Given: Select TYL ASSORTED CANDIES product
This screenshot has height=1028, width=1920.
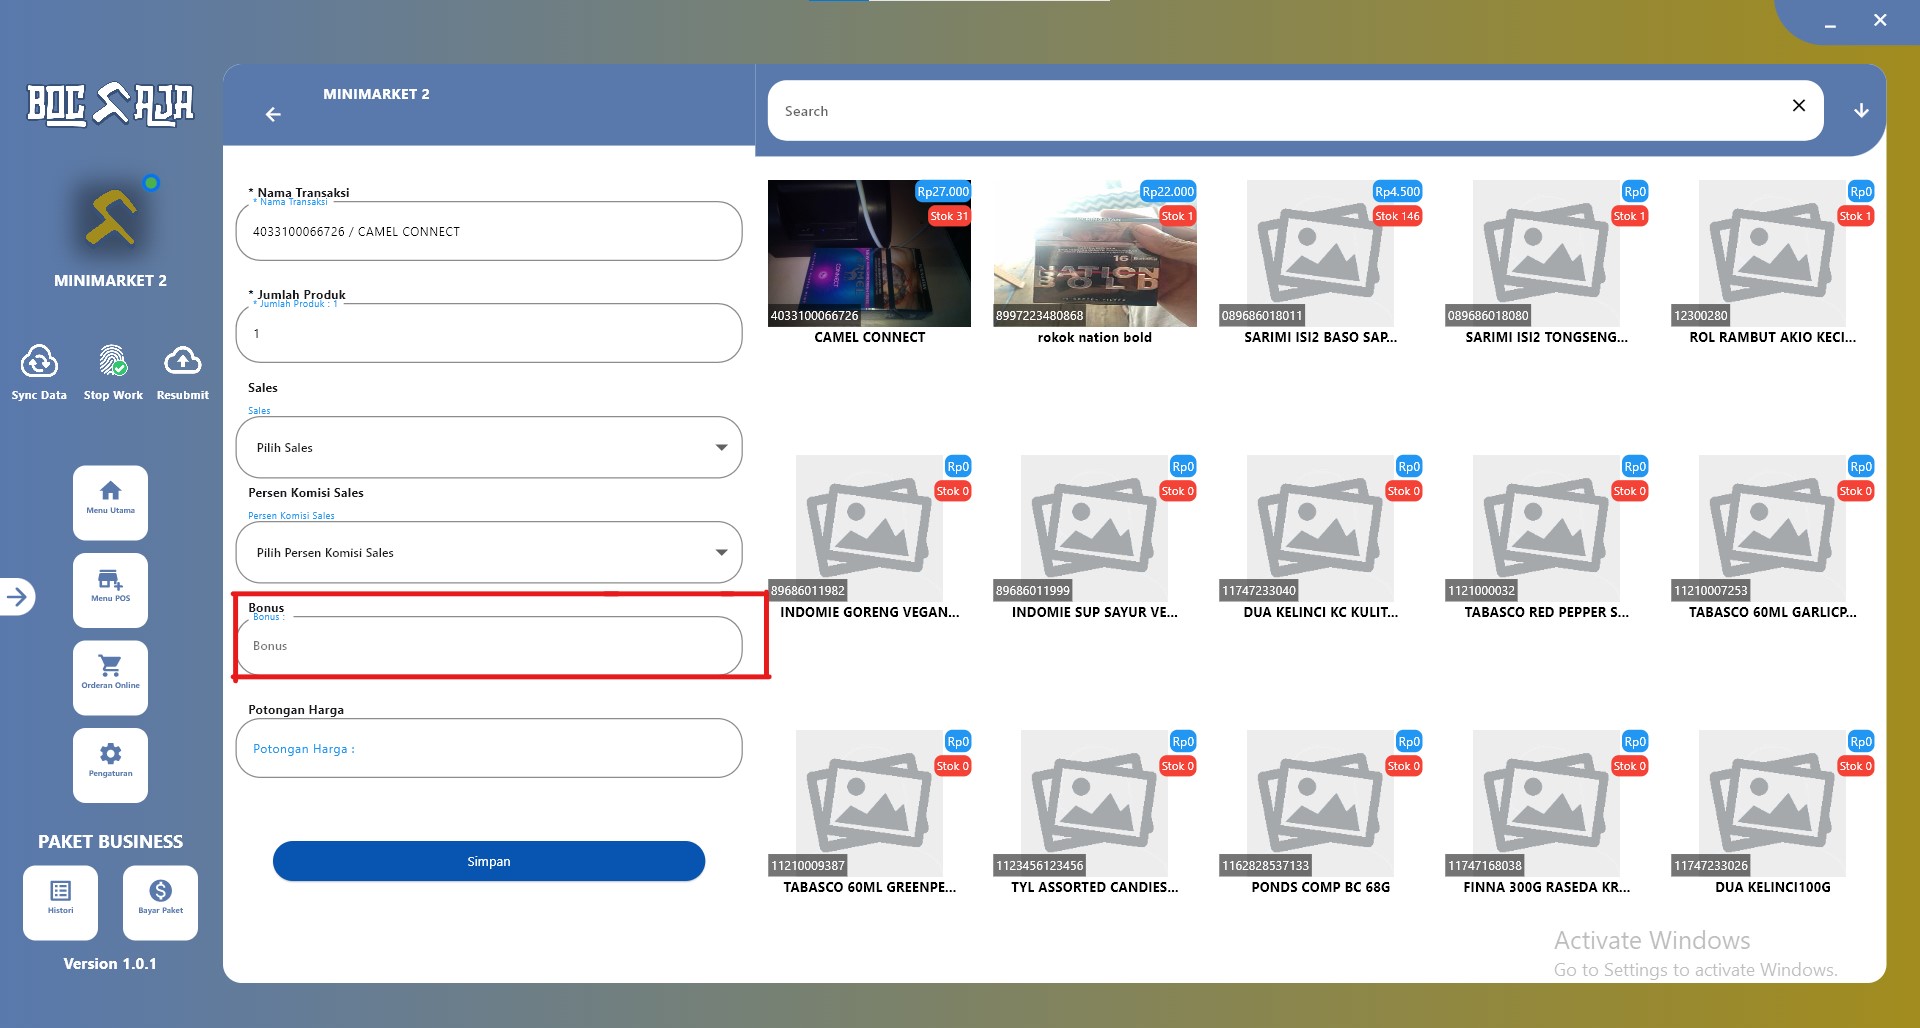Looking at the screenshot, I should [x=1095, y=803].
